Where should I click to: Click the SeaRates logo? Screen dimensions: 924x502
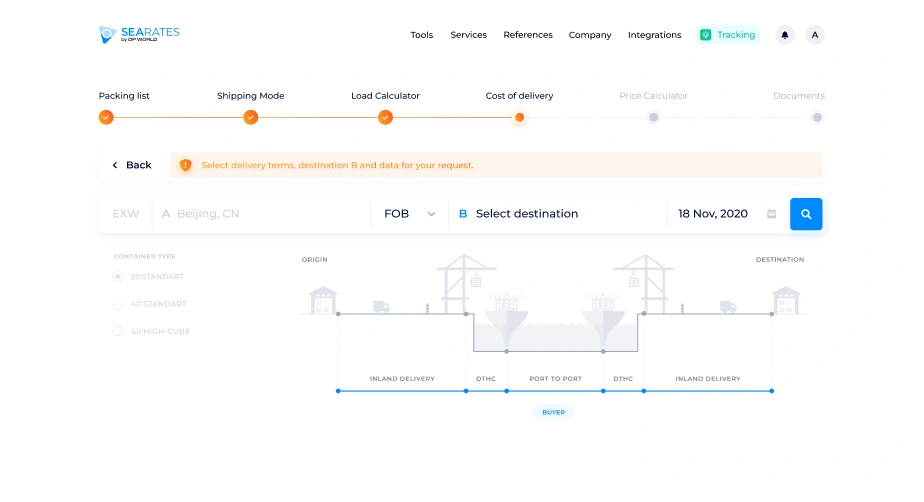click(x=139, y=34)
